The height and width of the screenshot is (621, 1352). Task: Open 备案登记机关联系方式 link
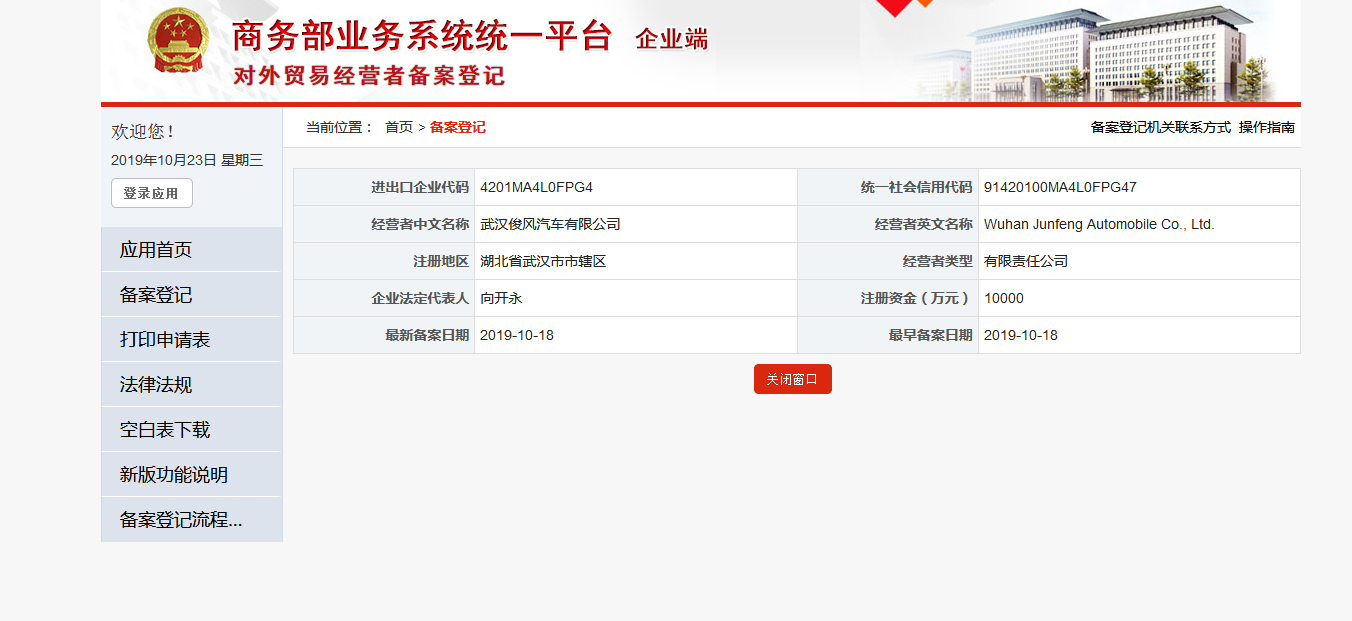click(1161, 127)
